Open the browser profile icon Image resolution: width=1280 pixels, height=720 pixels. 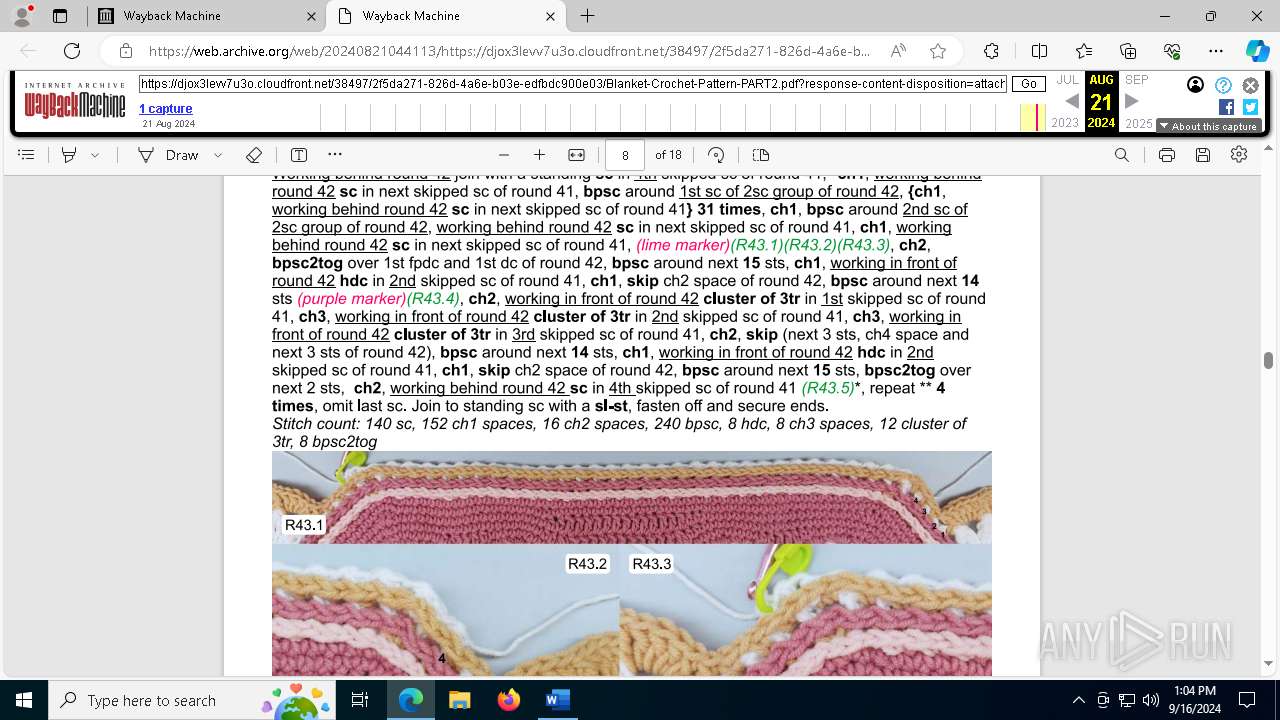[x=22, y=16]
